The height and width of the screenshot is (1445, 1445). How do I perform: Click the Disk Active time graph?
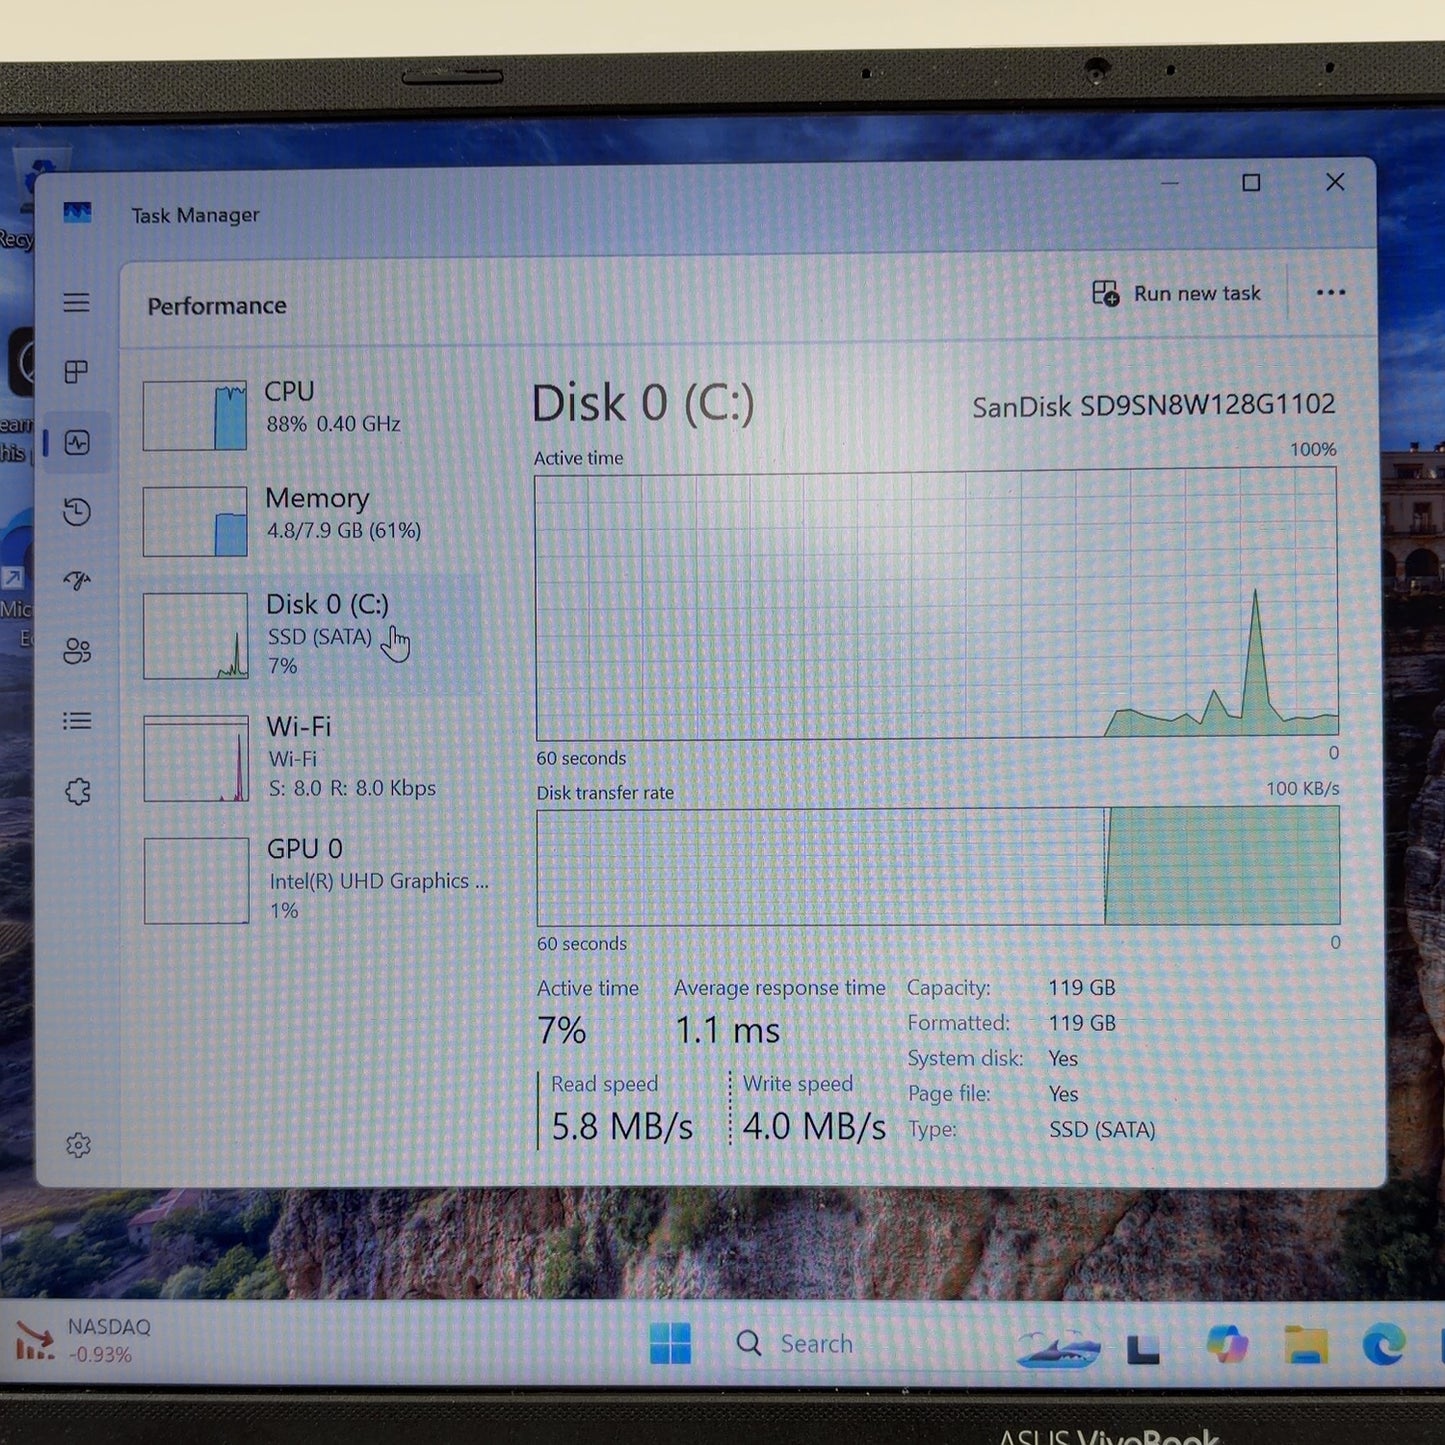click(936, 605)
